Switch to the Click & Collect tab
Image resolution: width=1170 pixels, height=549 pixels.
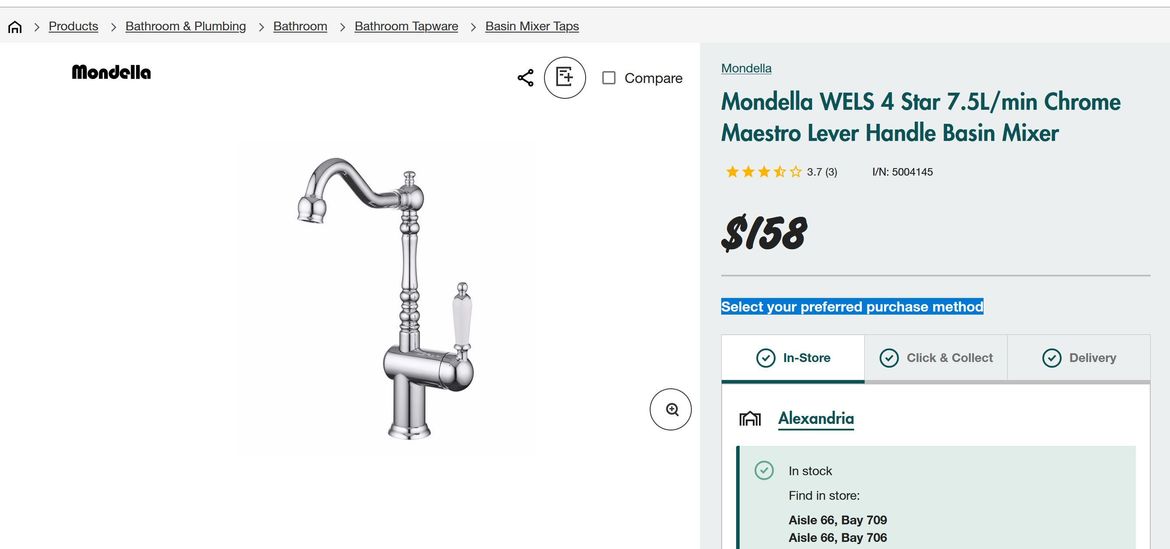point(936,358)
